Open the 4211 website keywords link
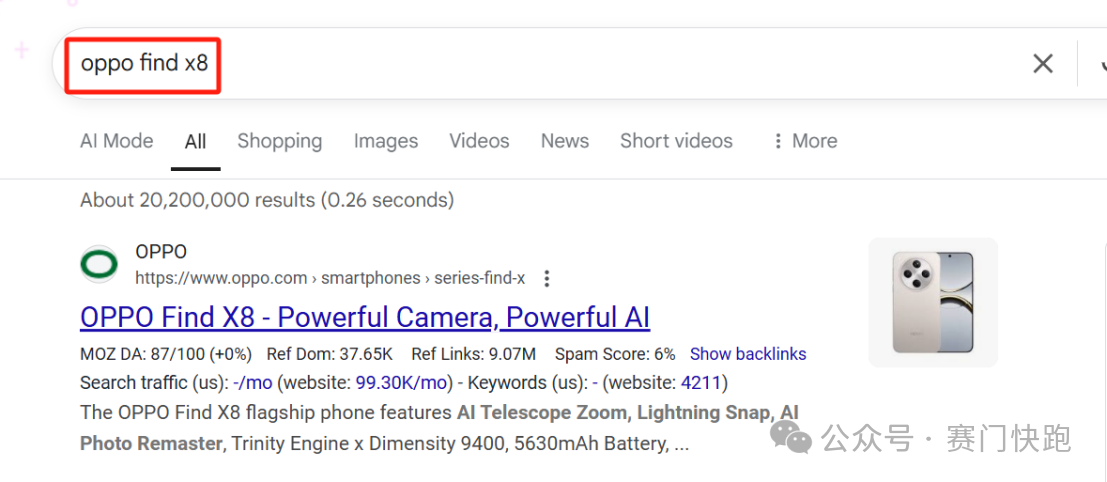This screenshot has height=482, width=1107. pyautogui.click(x=700, y=382)
